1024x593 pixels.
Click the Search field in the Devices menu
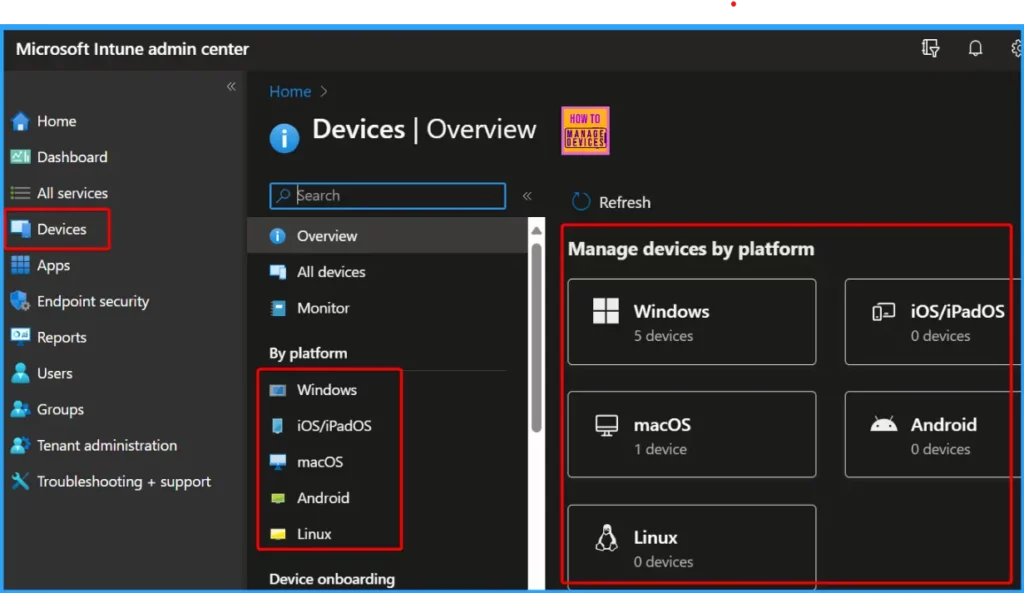[x=387, y=195]
